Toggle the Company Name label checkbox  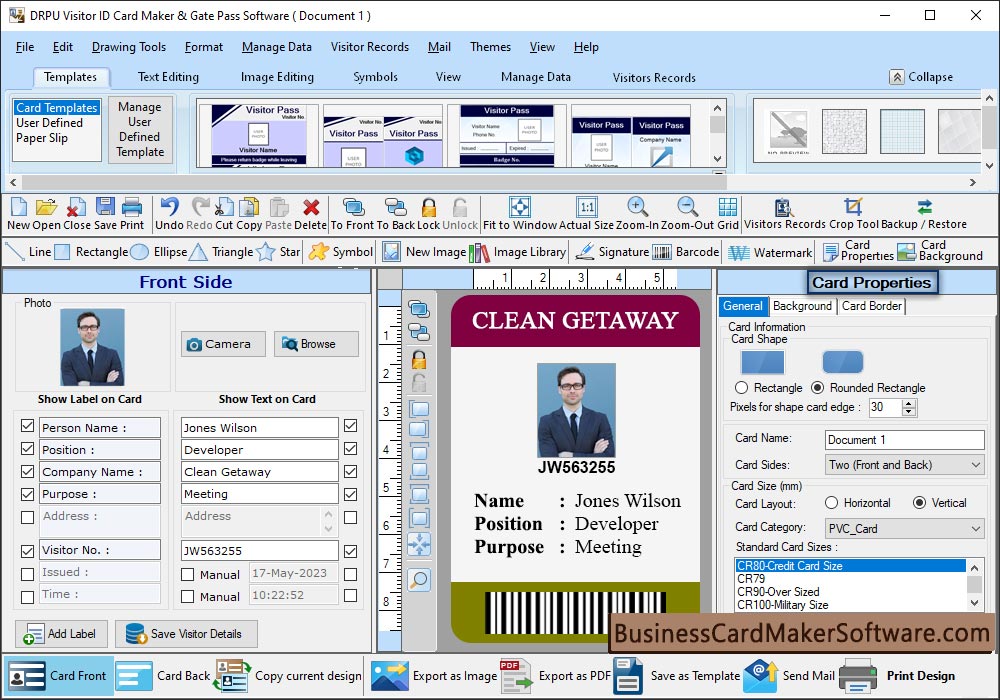[x=27, y=472]
